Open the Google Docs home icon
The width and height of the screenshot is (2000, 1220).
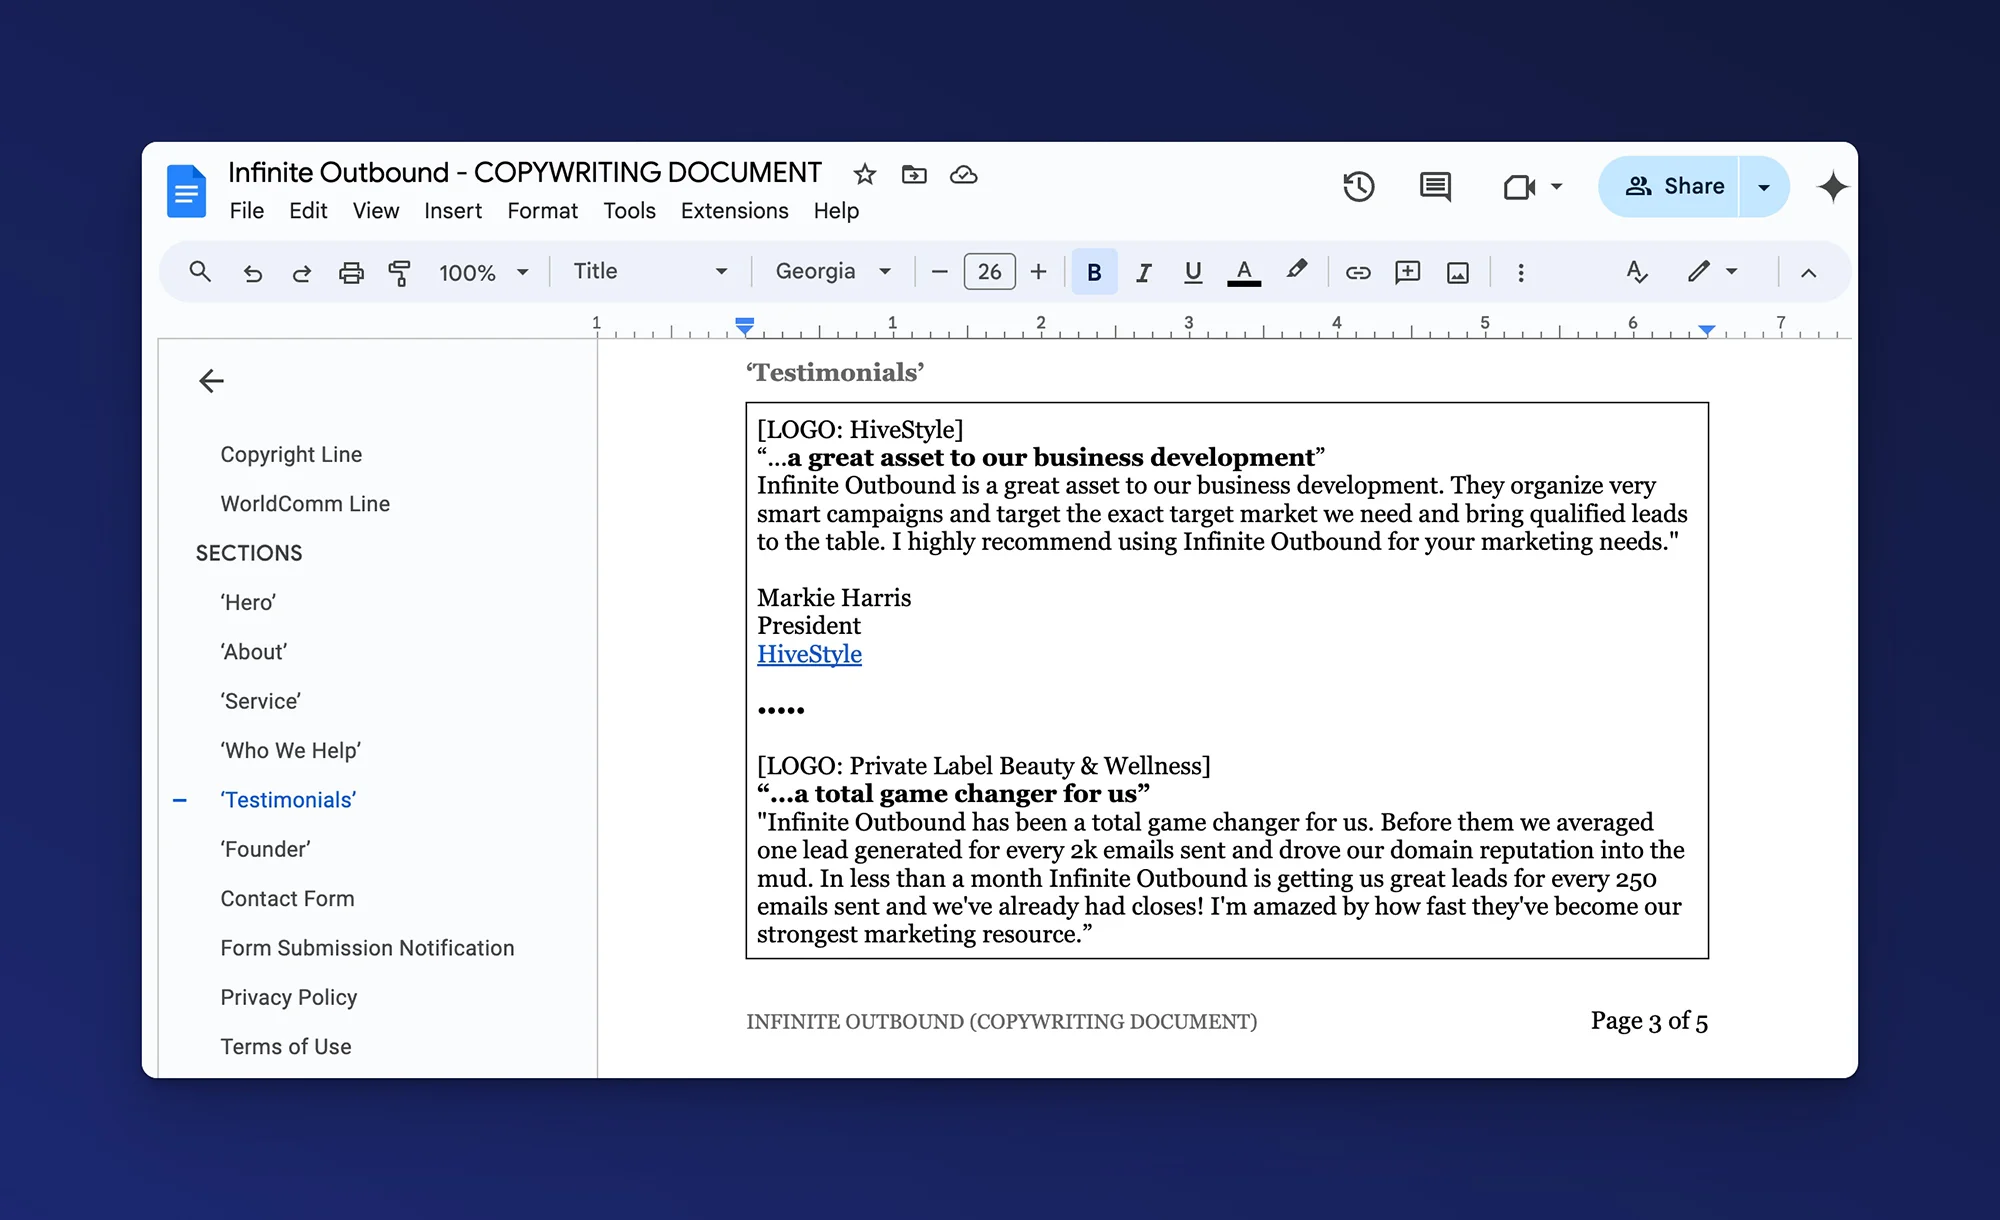(186, 190)
